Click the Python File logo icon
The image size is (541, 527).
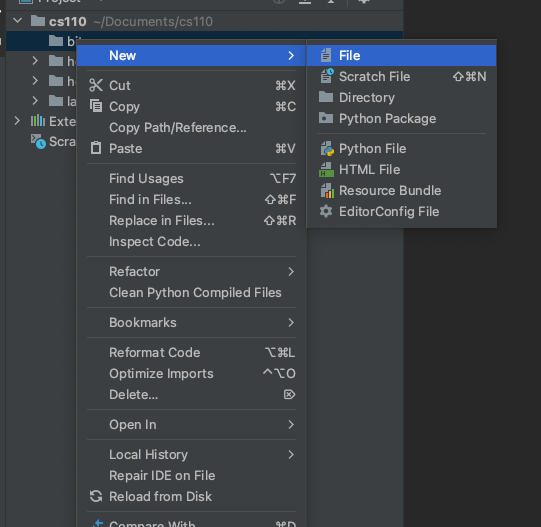(x=327, y=149)
